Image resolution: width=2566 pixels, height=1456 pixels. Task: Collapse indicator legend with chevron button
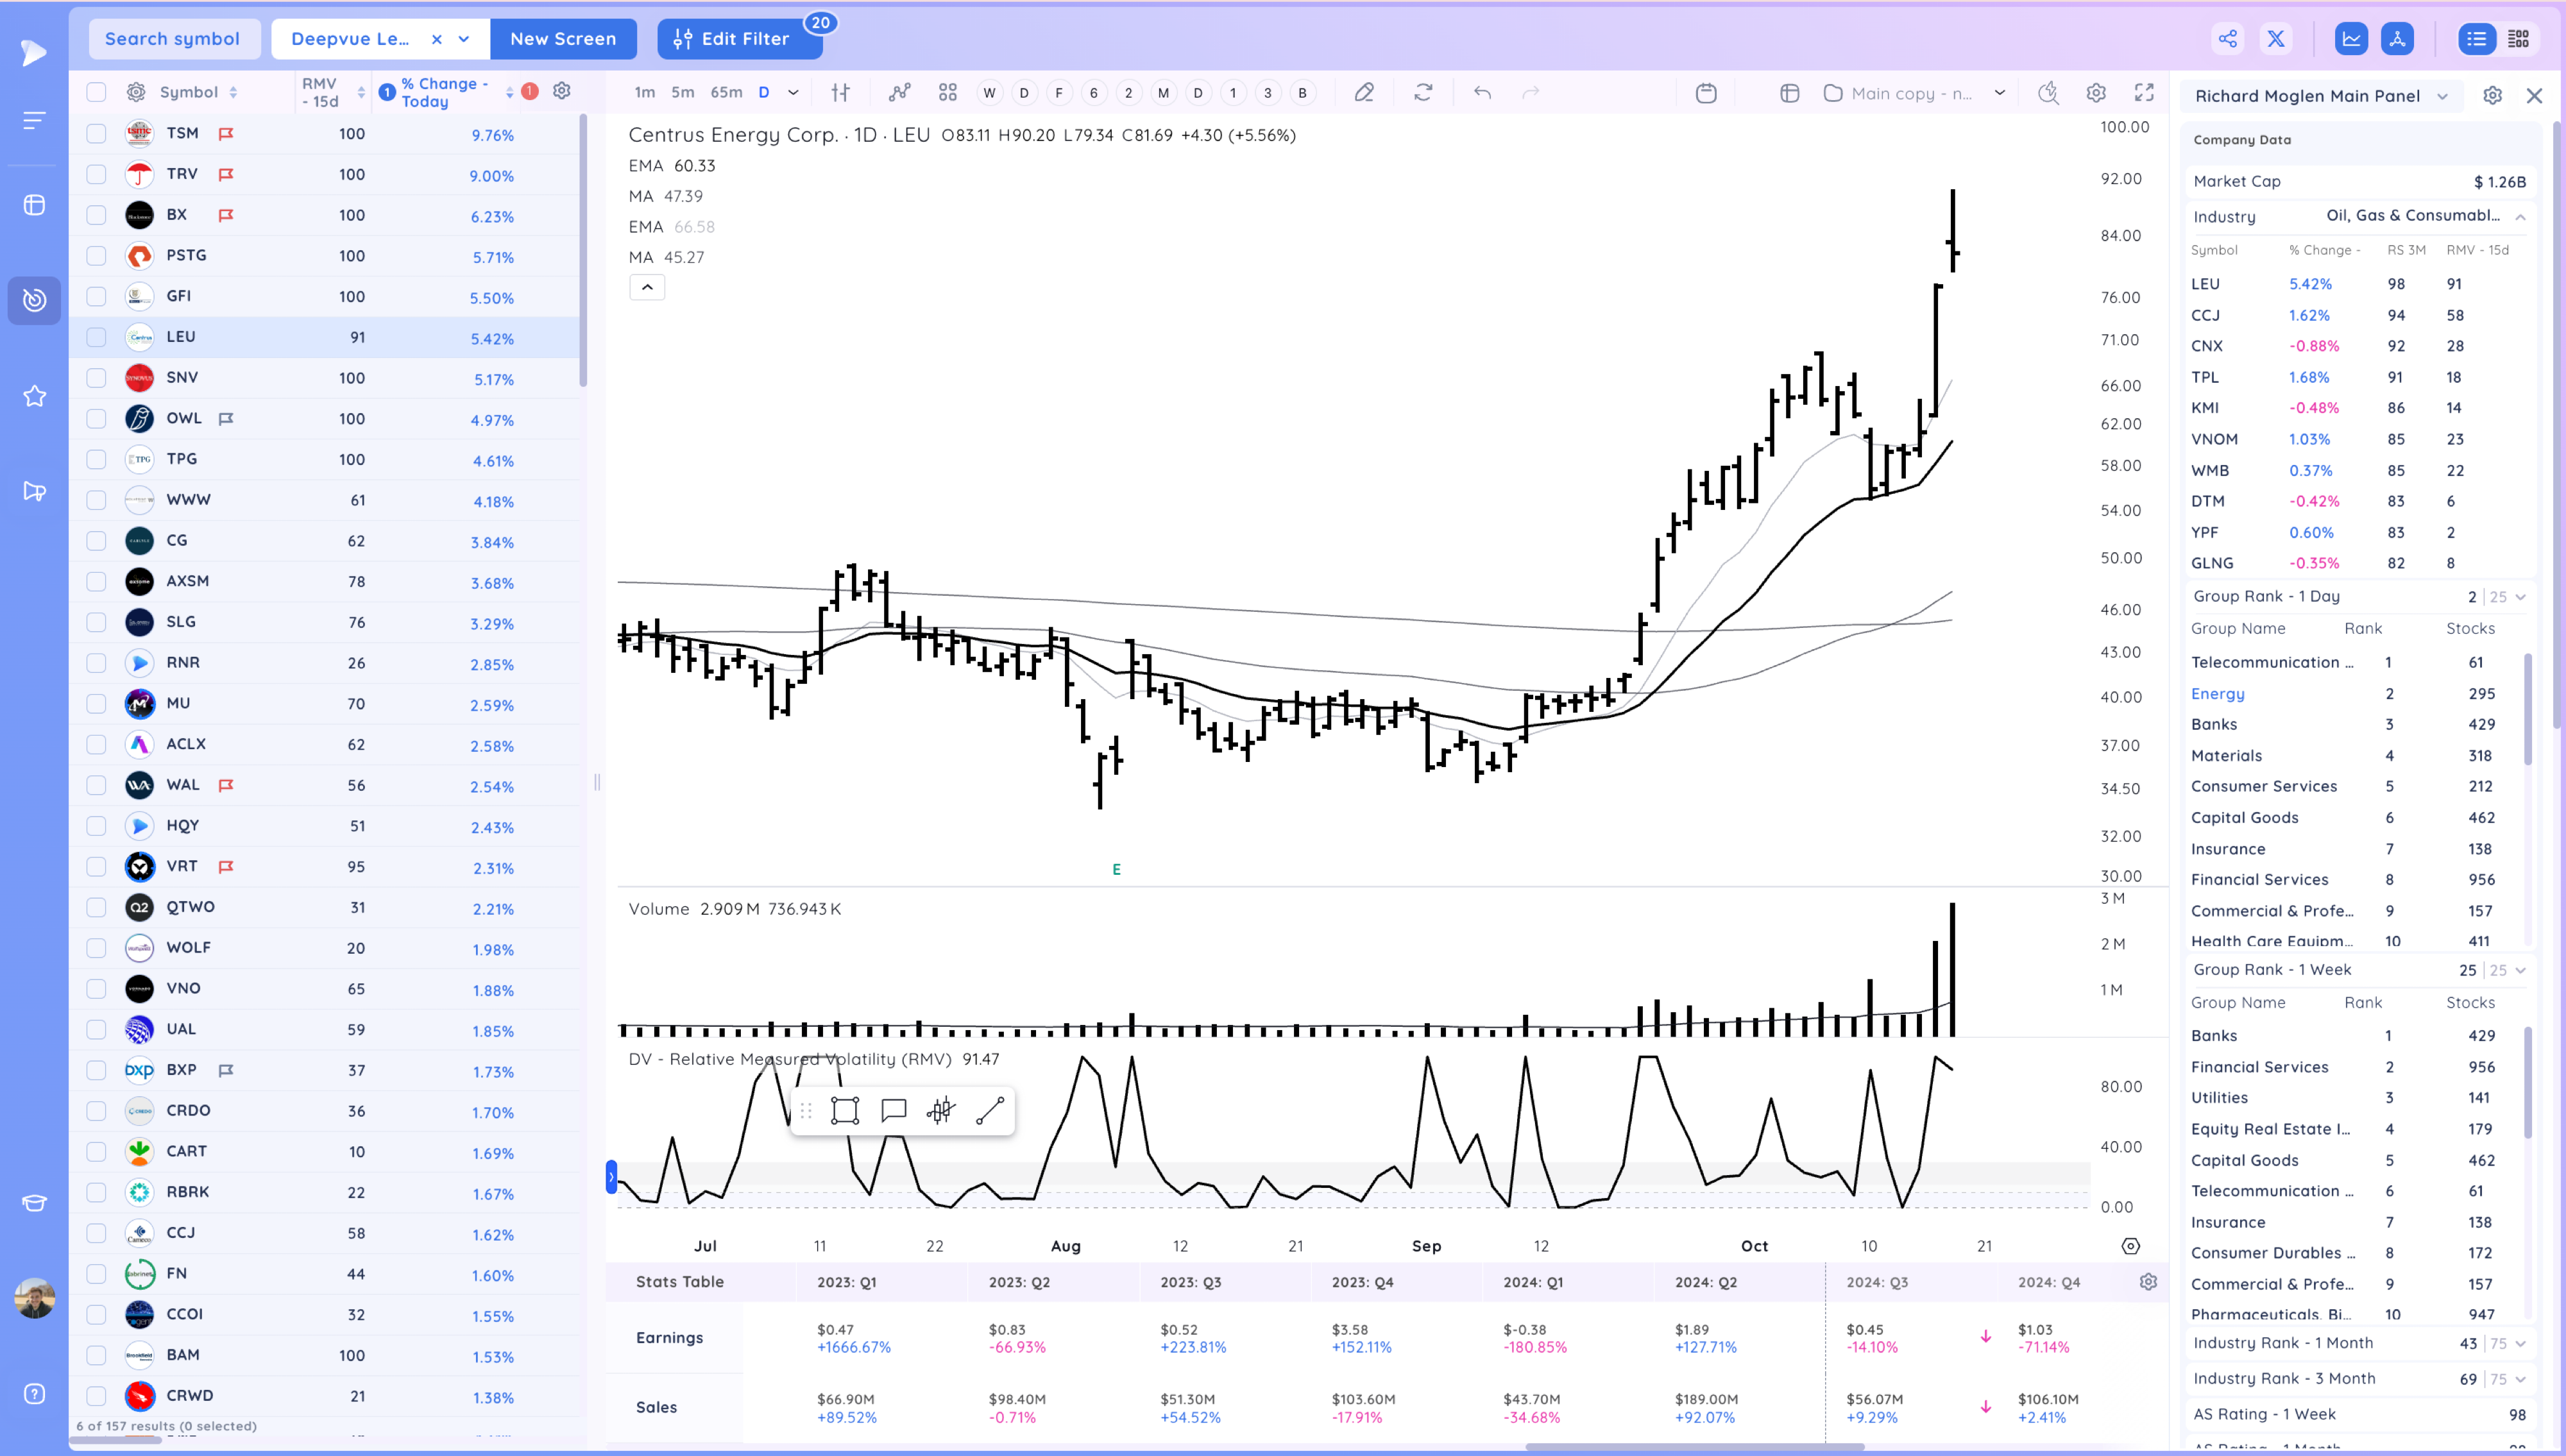647,288
